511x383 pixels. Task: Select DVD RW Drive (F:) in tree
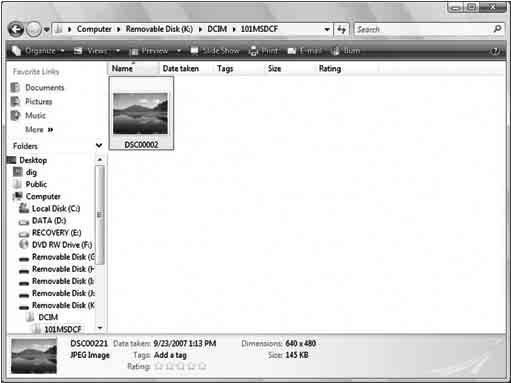62,245
